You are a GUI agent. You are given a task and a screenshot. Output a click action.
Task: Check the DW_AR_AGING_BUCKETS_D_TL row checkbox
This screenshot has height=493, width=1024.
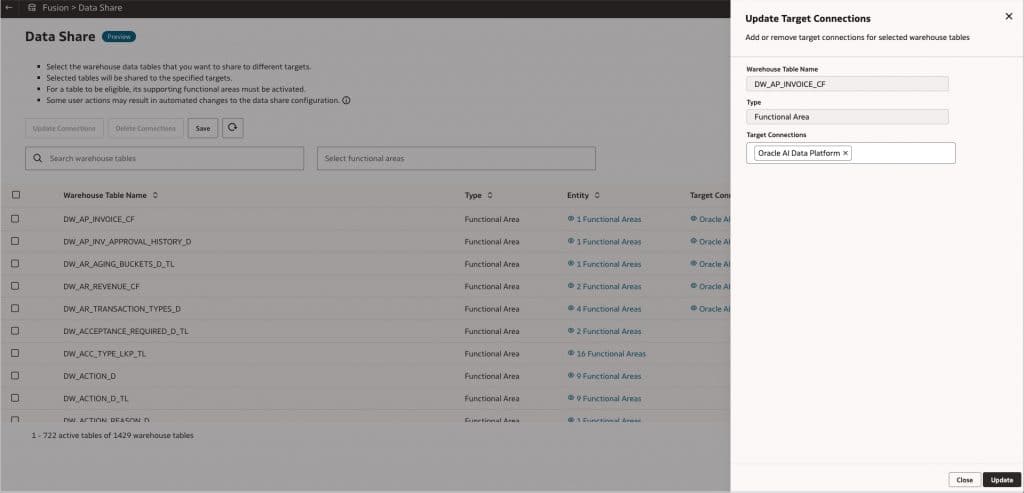tap(15, 263)
